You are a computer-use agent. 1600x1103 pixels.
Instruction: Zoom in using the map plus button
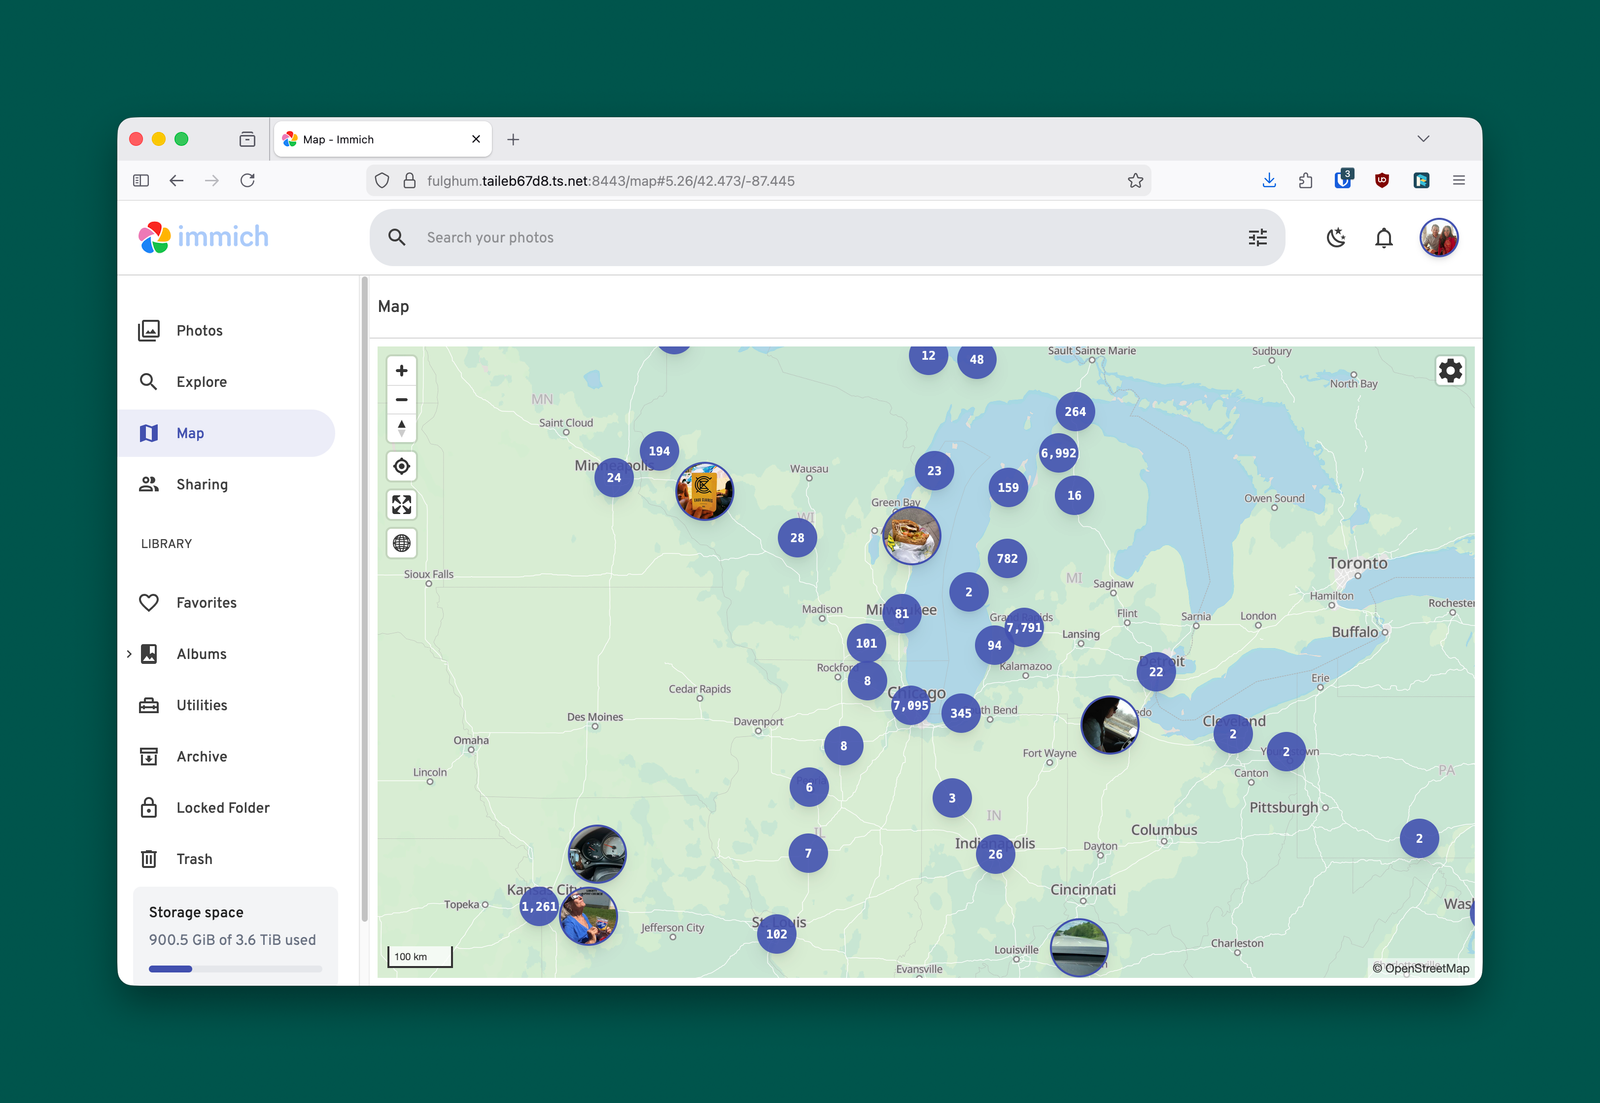[x=401, y=371]
